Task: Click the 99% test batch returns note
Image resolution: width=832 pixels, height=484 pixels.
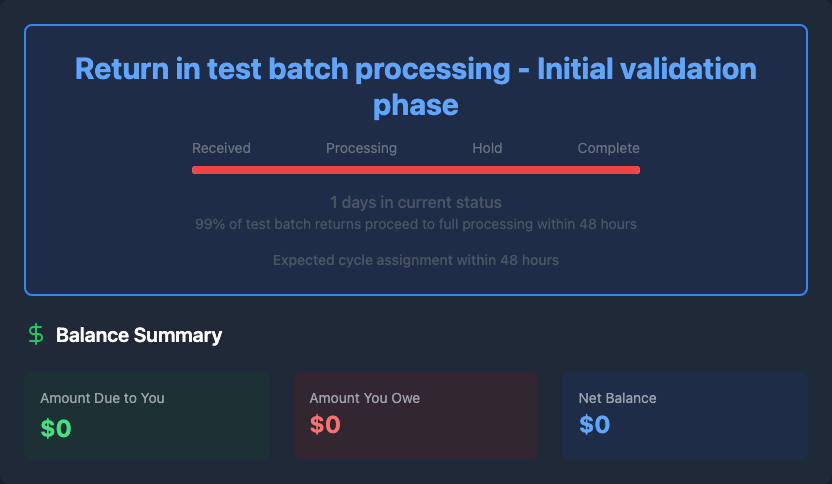Action: (x=416, y=224)
